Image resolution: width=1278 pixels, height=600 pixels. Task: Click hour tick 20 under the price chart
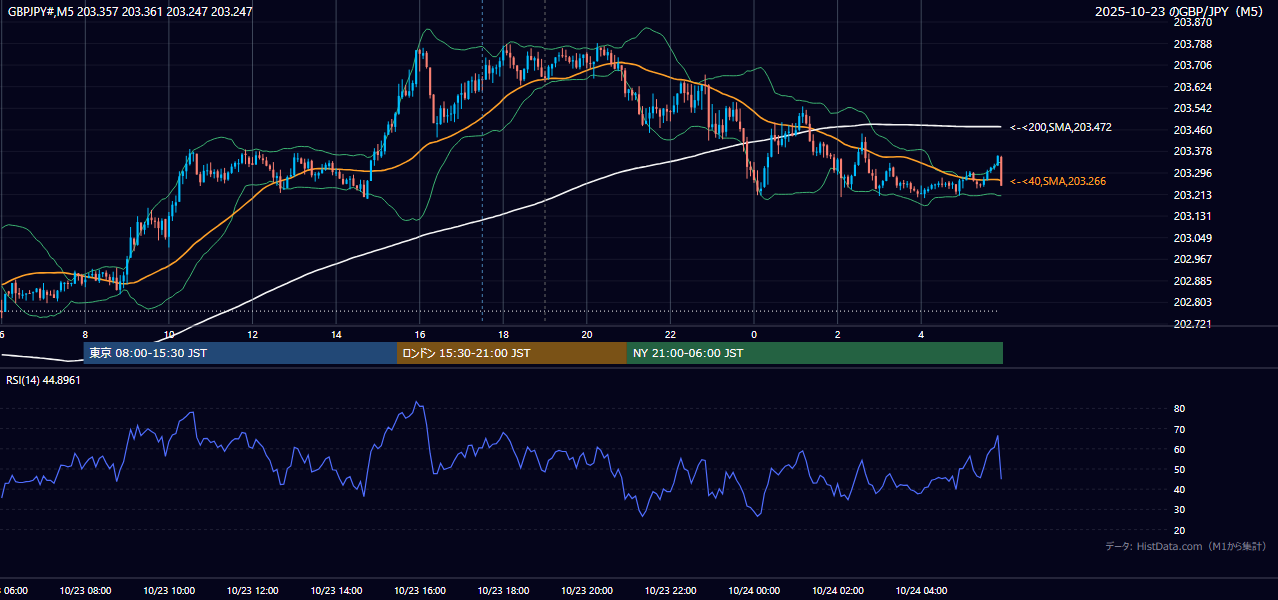click(x=587, y=334)
